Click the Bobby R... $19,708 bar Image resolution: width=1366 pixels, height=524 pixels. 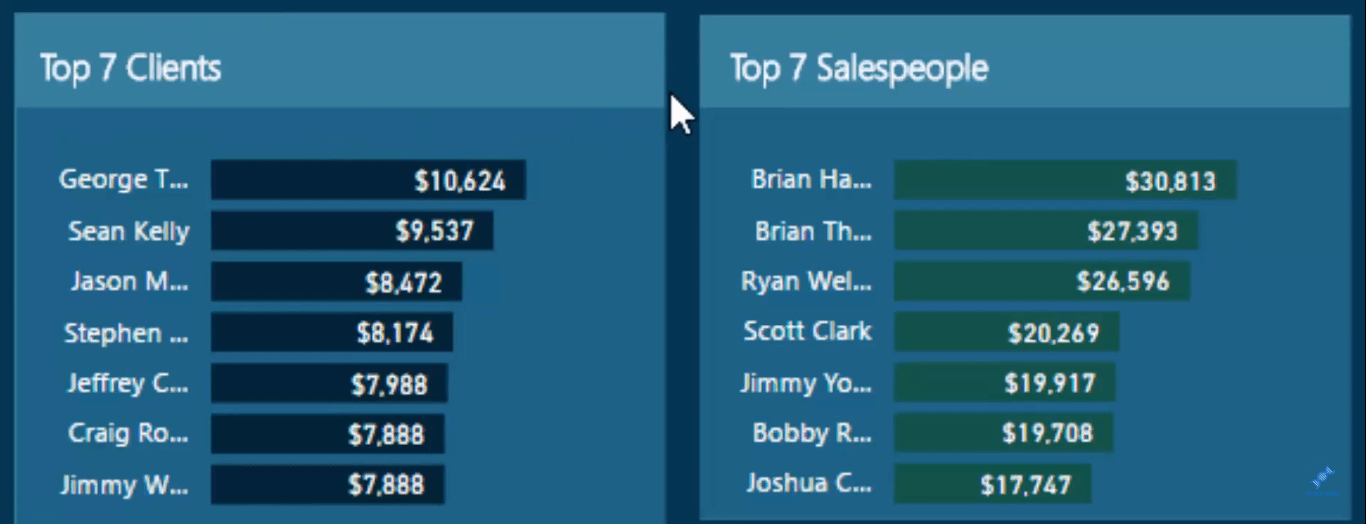tap(1003, 433)
